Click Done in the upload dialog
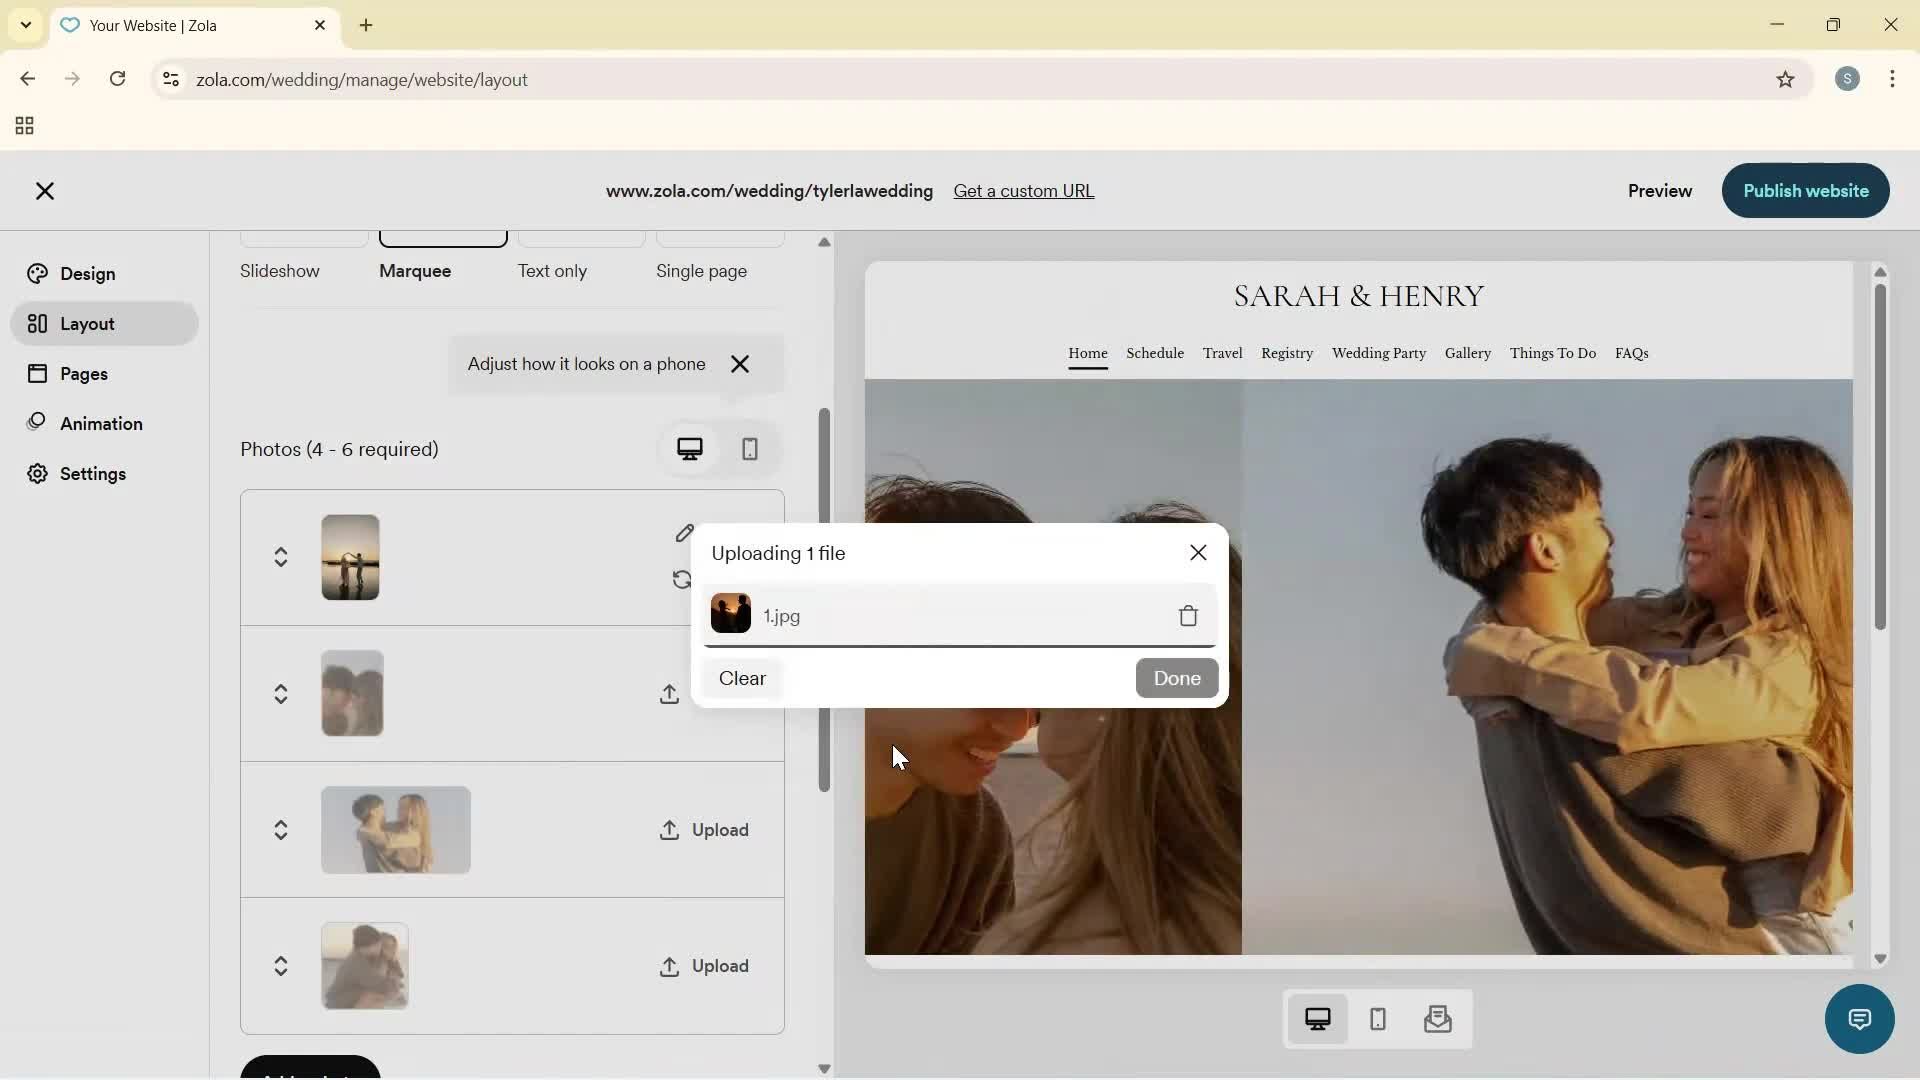The image size is (1920, 1080). pyautogui.click(x=1176, y=678)
